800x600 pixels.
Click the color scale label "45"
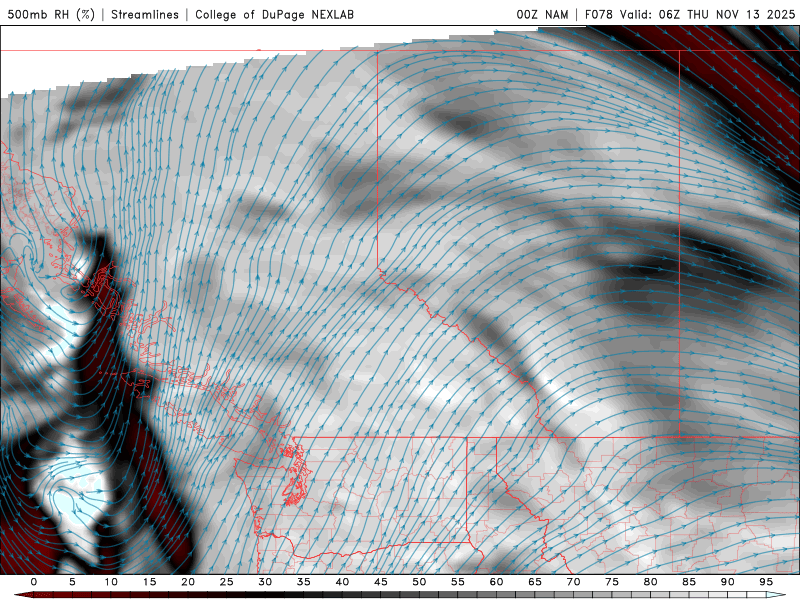click(381, 582)
